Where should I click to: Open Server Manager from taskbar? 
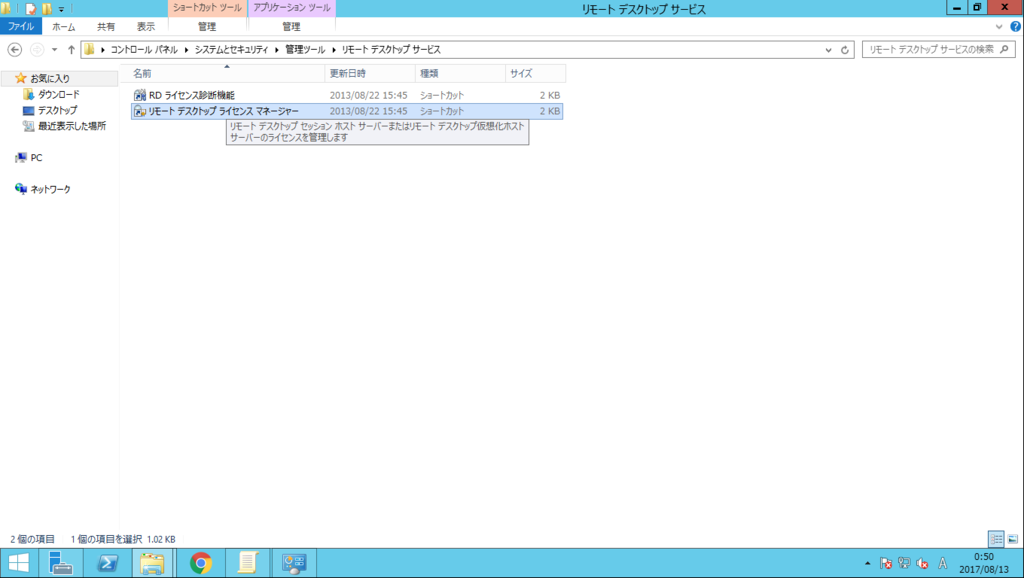click(x=61, y=563)
